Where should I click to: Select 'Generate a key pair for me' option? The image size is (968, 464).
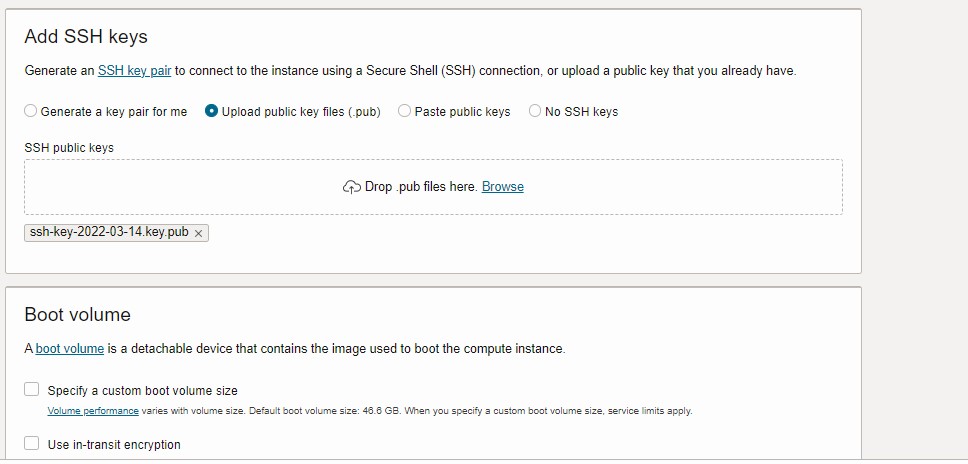point(31,111)
